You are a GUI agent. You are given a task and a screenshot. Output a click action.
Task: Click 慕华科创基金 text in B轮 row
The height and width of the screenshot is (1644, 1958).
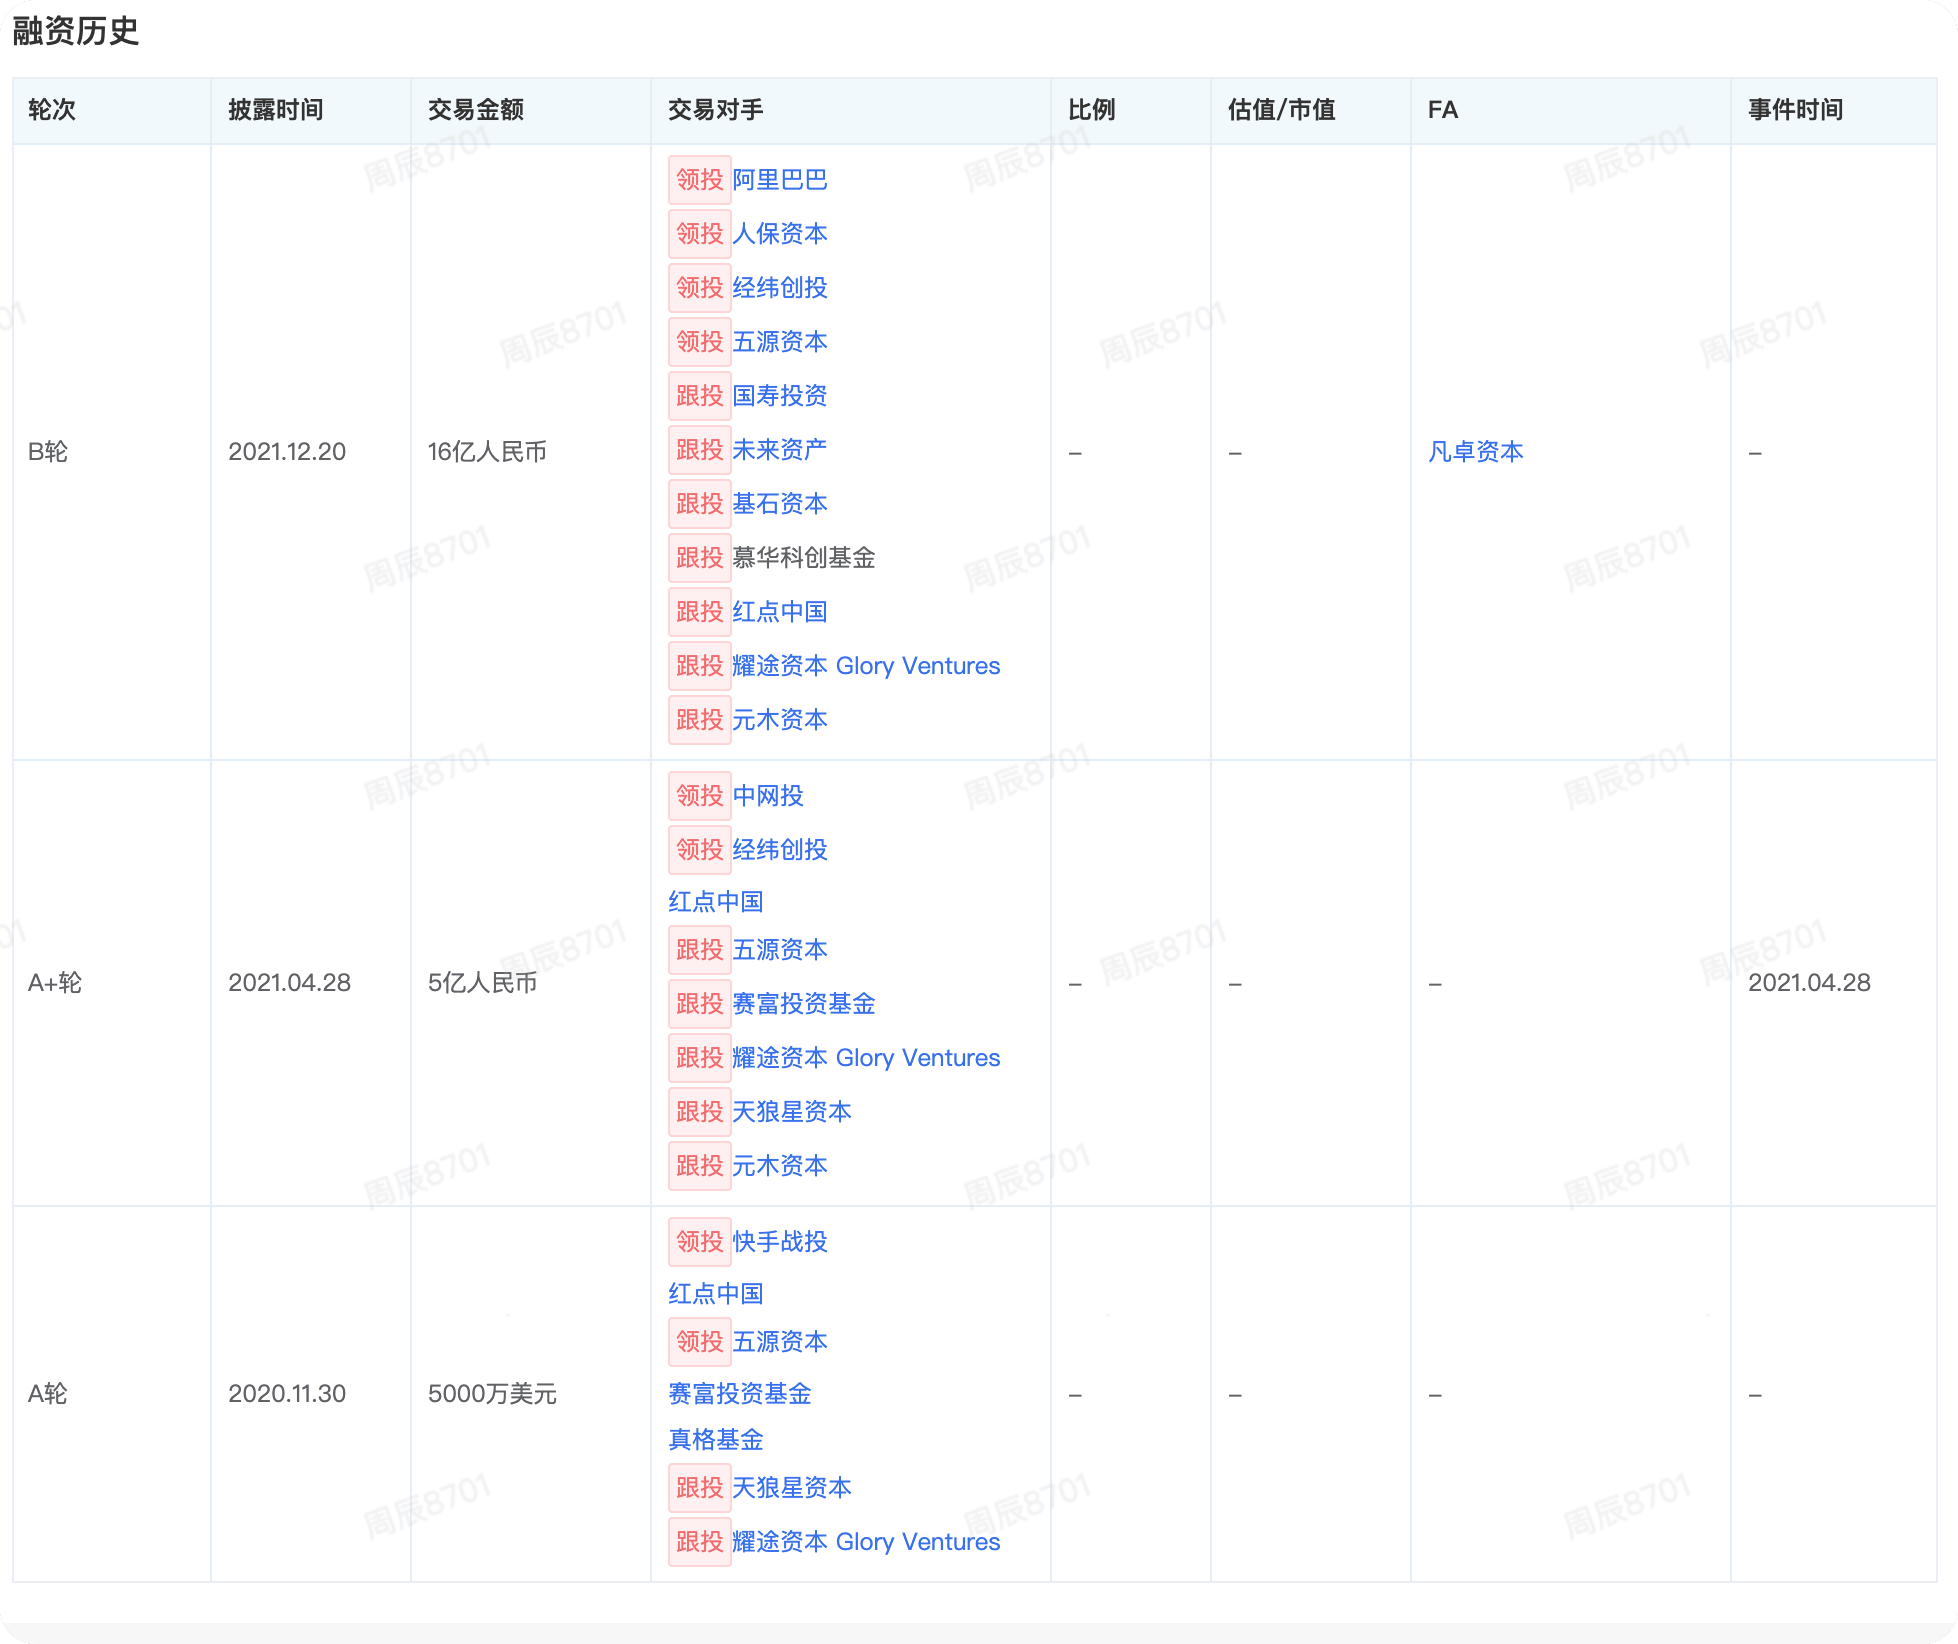[804, 558]
